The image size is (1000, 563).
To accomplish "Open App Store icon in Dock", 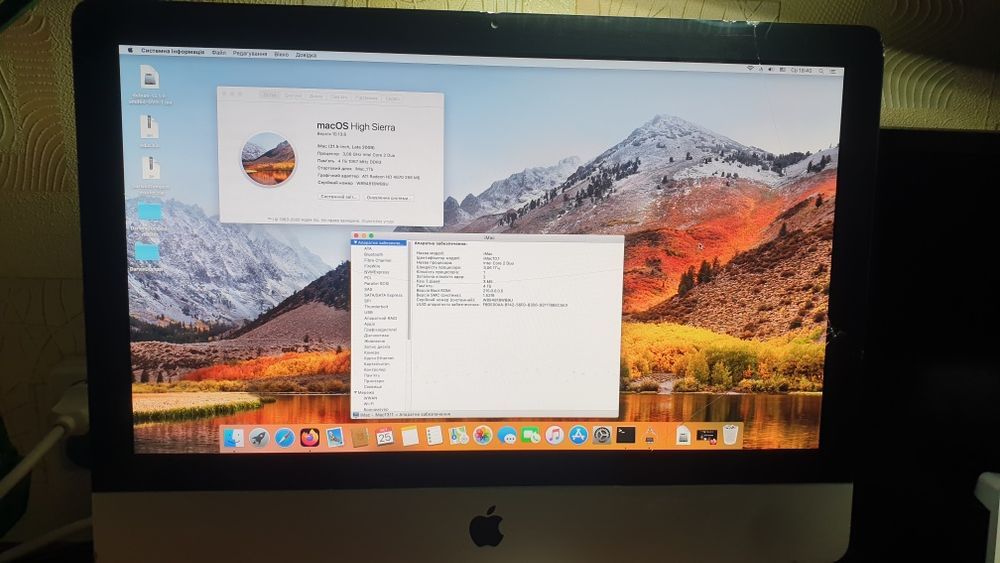I will click(578, 435).
